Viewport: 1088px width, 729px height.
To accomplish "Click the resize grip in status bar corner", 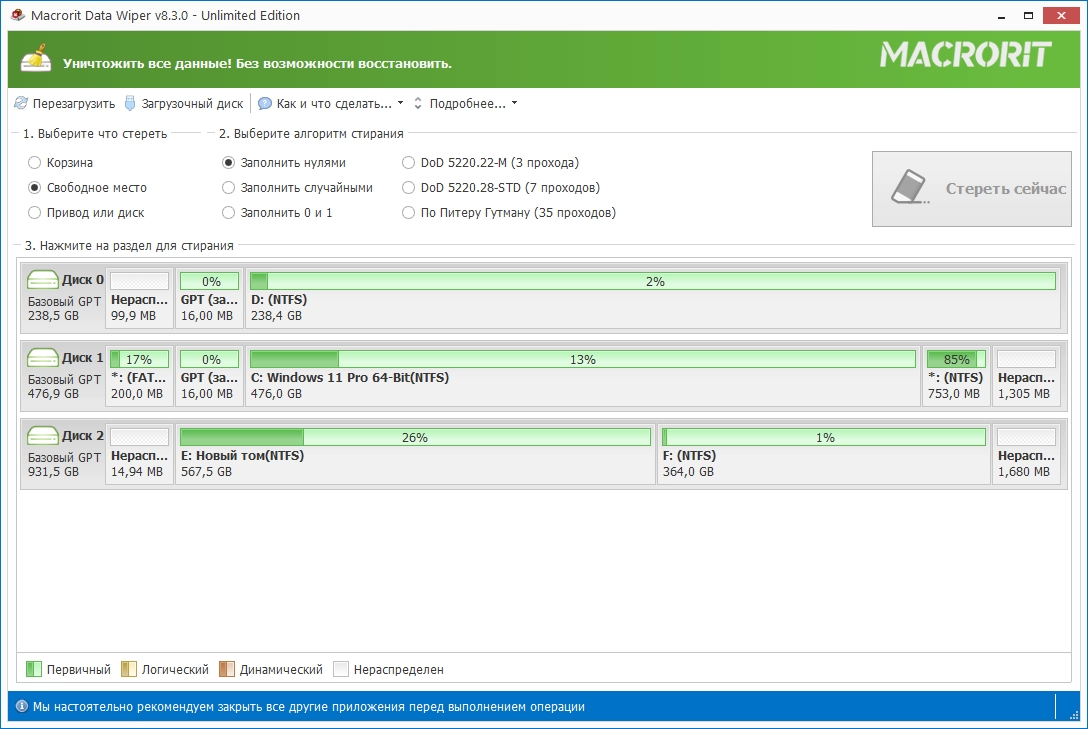I will click(x=1075, y=714).
